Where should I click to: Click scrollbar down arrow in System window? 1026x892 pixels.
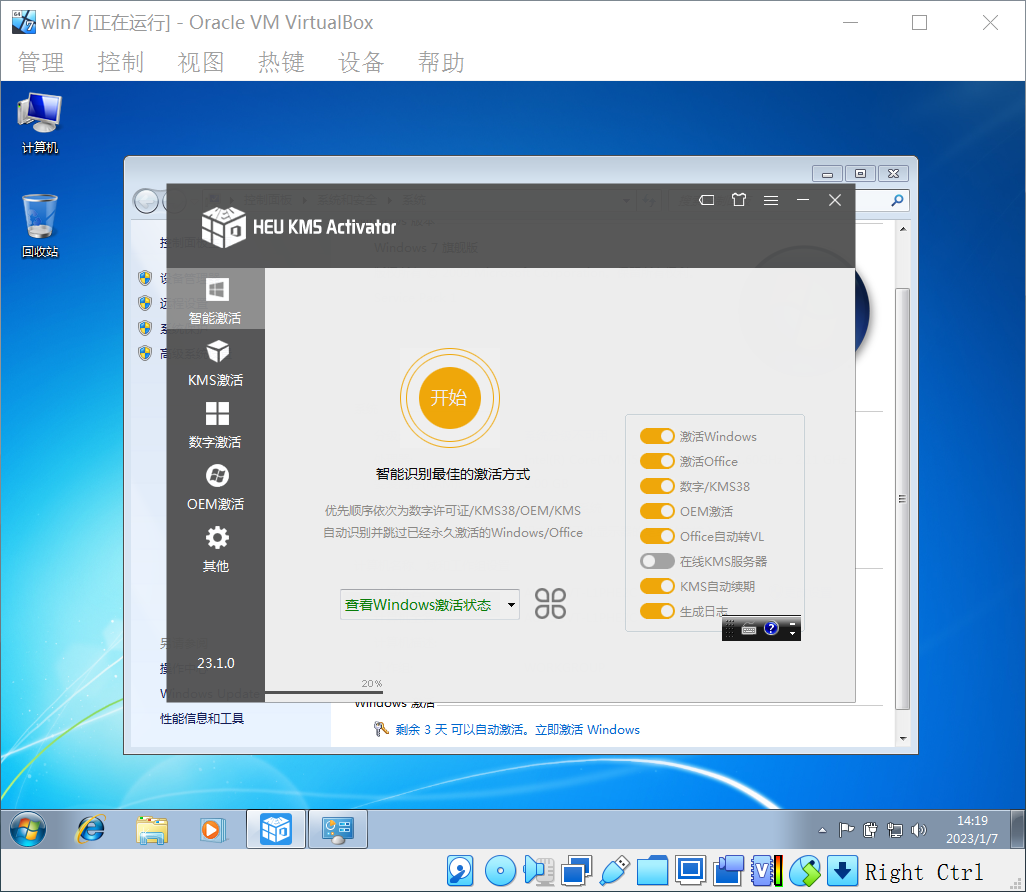tap(903, 738)
